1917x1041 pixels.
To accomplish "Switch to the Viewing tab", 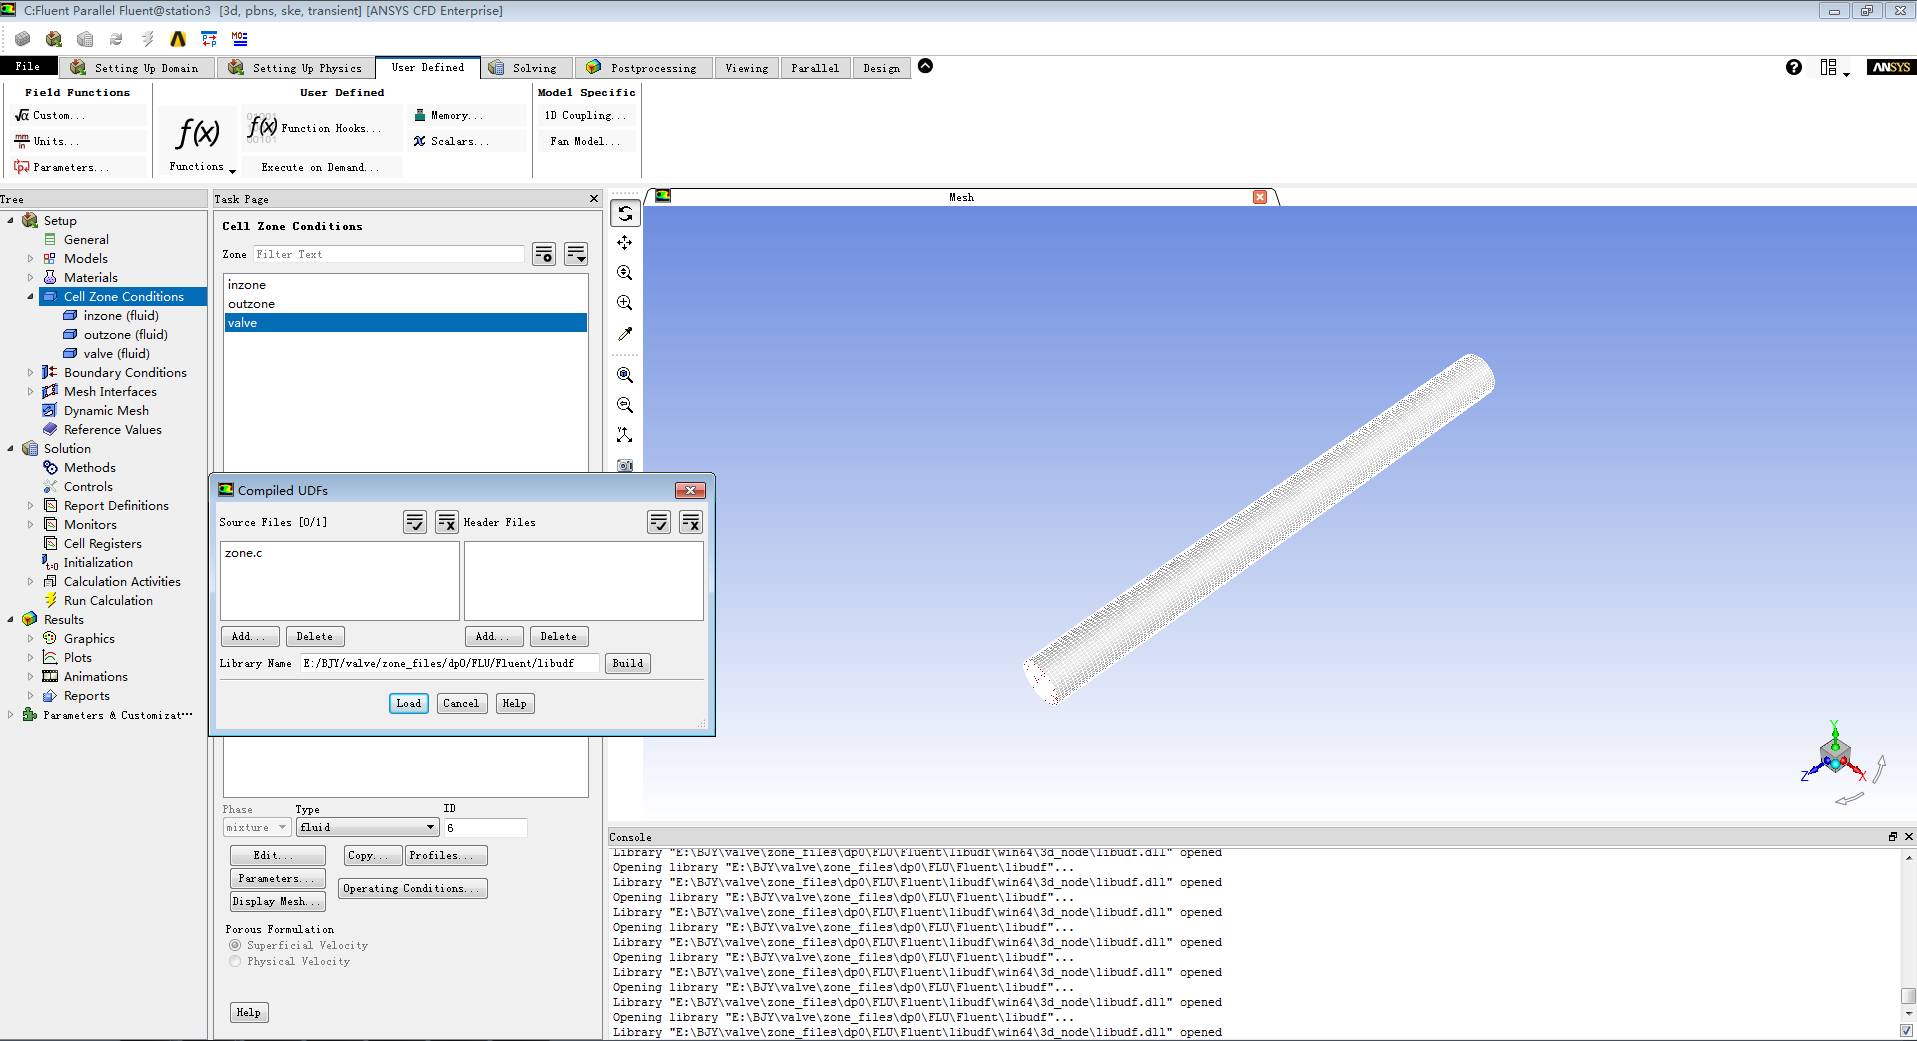I will pyautogui.click(x=747, y=68).
